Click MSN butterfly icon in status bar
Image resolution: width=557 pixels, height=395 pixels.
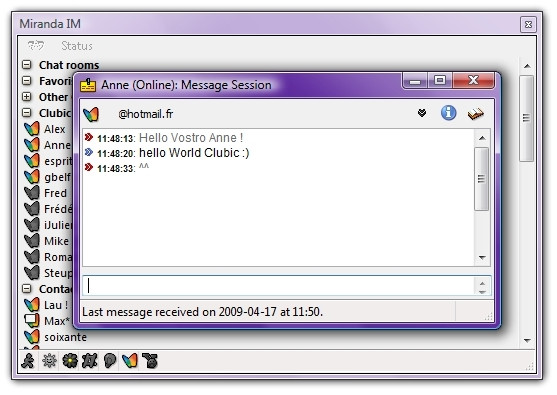pyautogui.click(x=130, y=361)
